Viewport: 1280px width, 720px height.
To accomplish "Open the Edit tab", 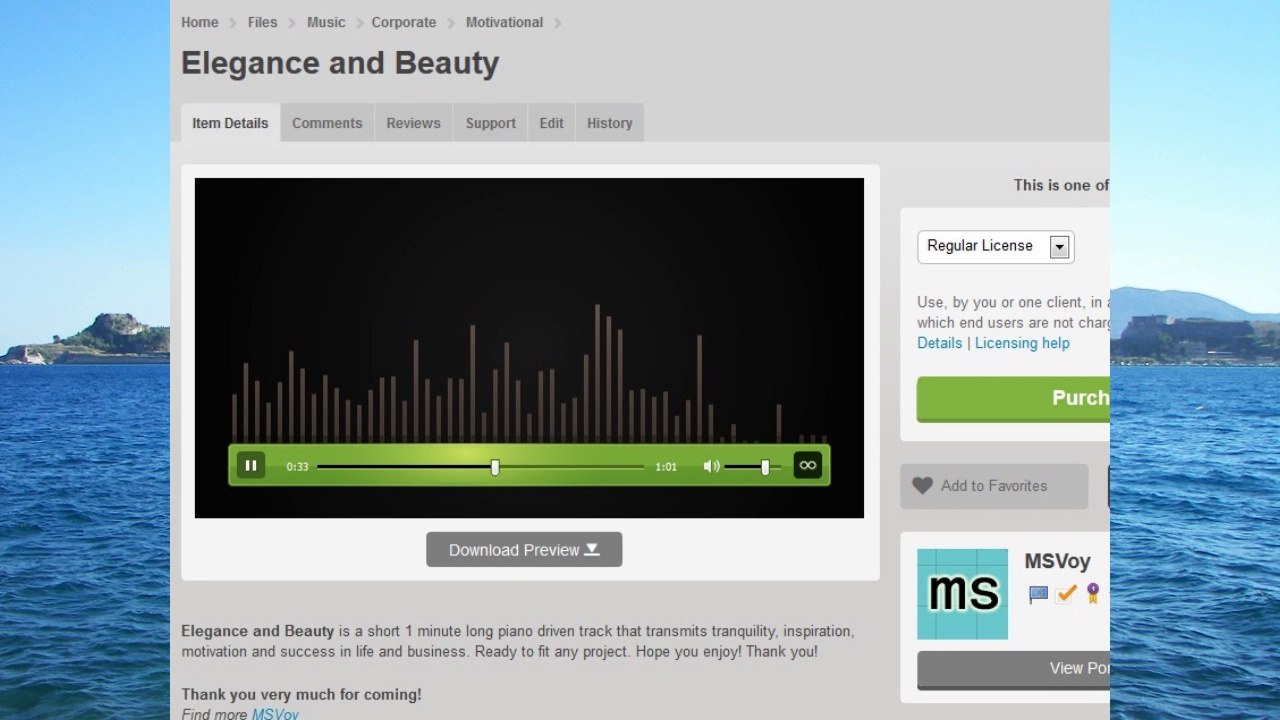I will click(551, 123).
